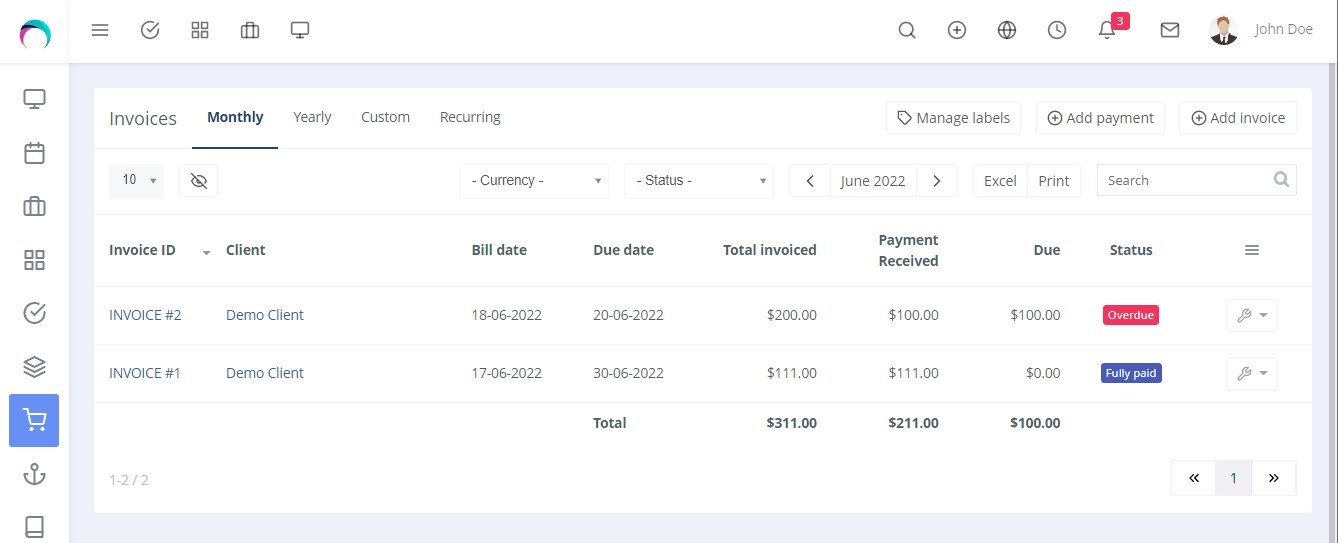Screen dimensions: 1338x543
Task: Sort by Client column header
Action: 246,250
